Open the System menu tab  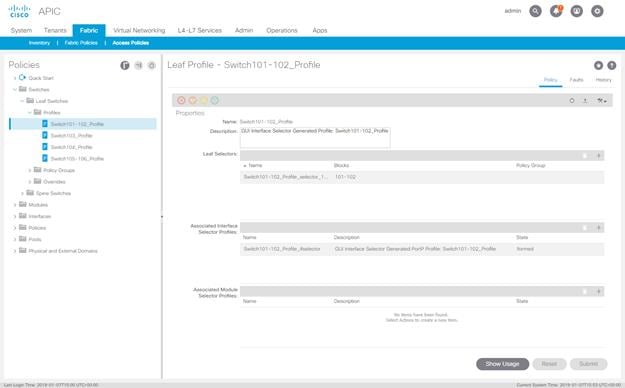[x=21, y=30]
